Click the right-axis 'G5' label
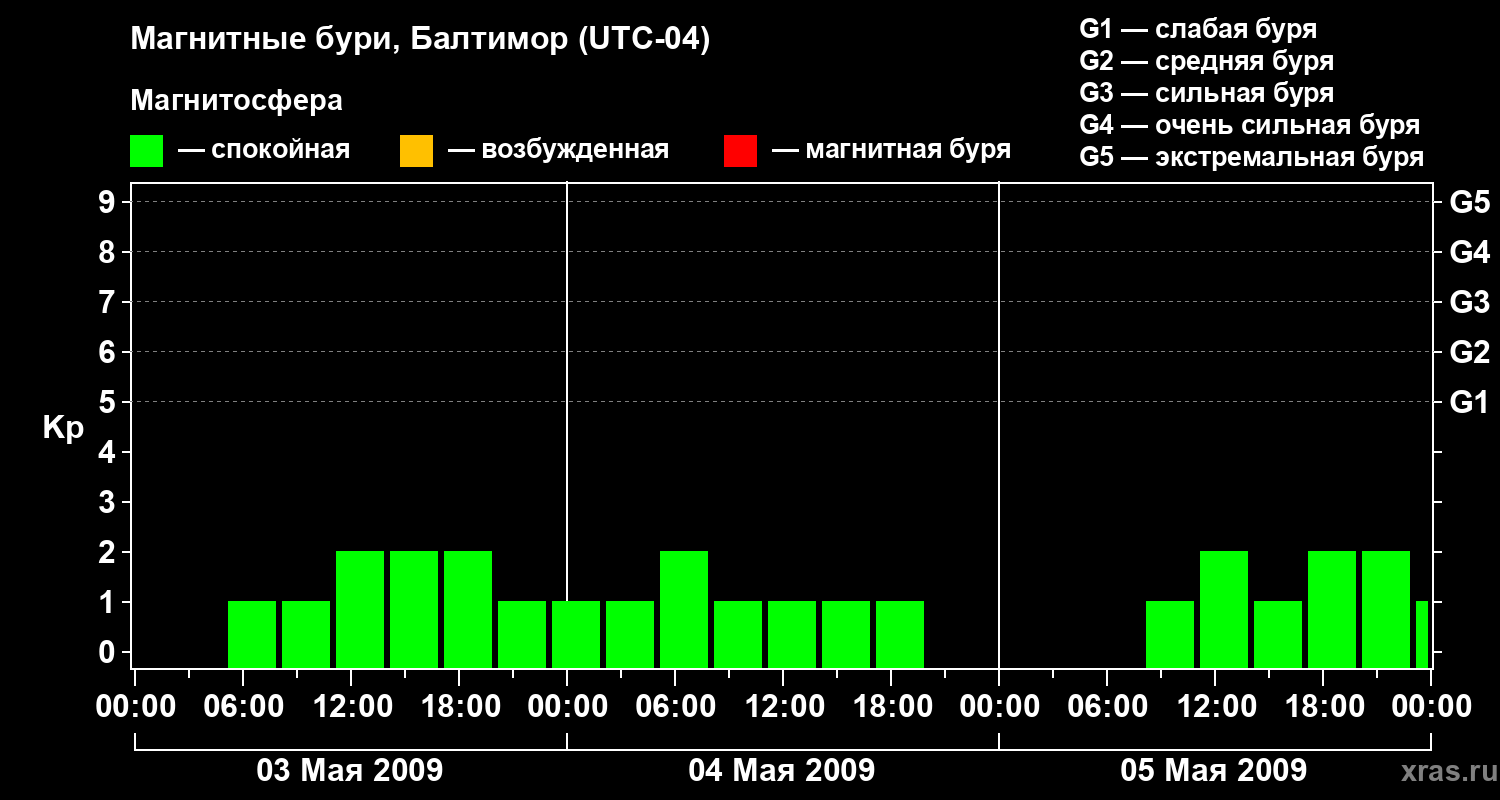 click(1469, 202)
